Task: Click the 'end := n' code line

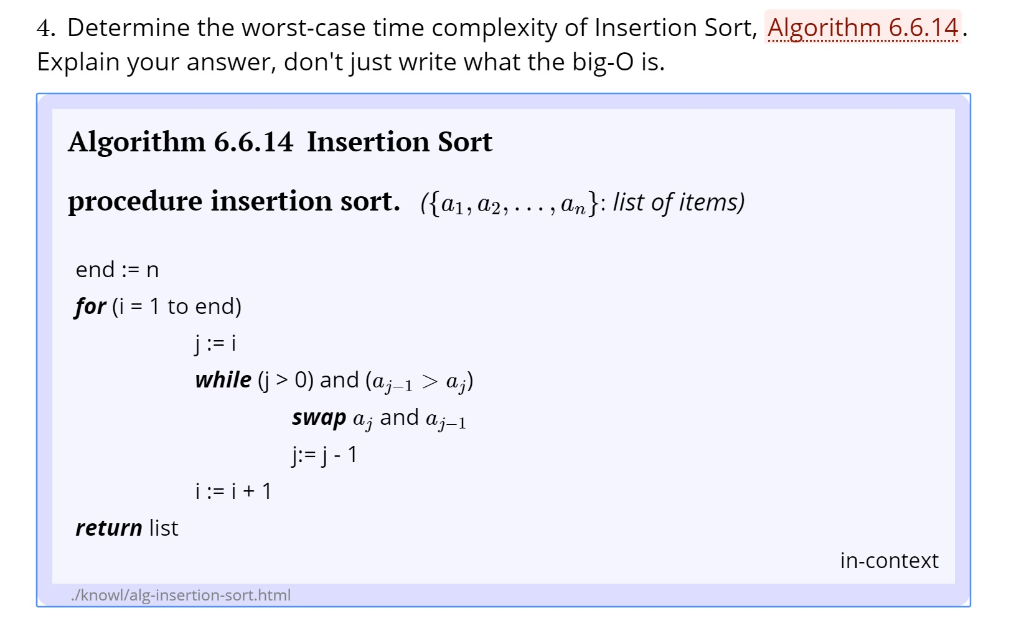Action: [x=117, y=269]
